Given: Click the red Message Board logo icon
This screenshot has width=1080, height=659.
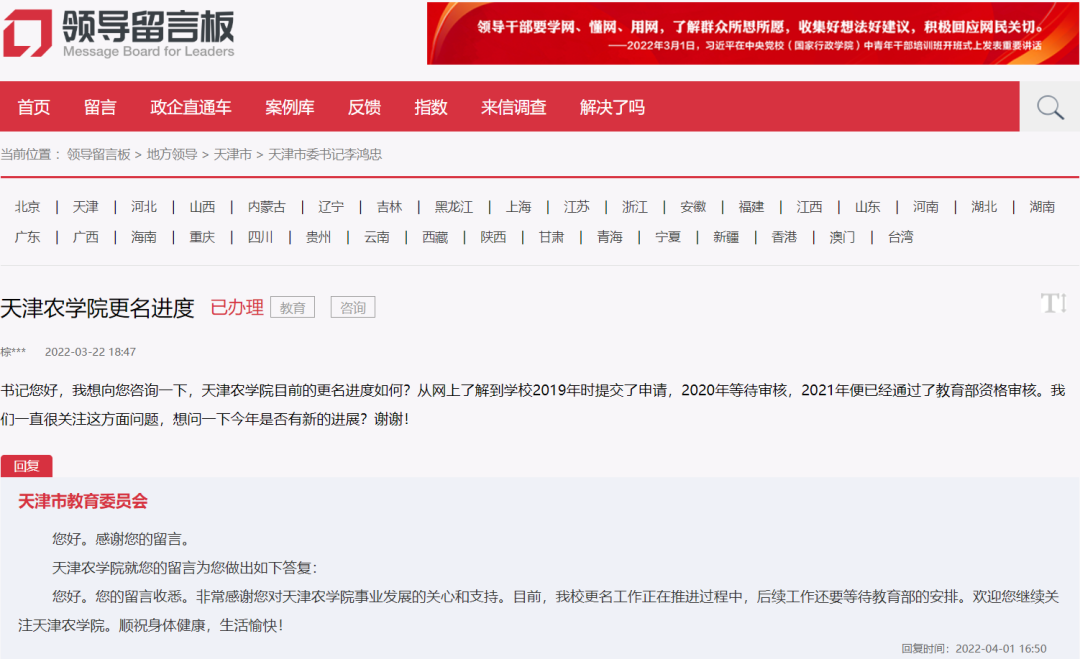Looking at the screenshot, I should pos(28,32).
